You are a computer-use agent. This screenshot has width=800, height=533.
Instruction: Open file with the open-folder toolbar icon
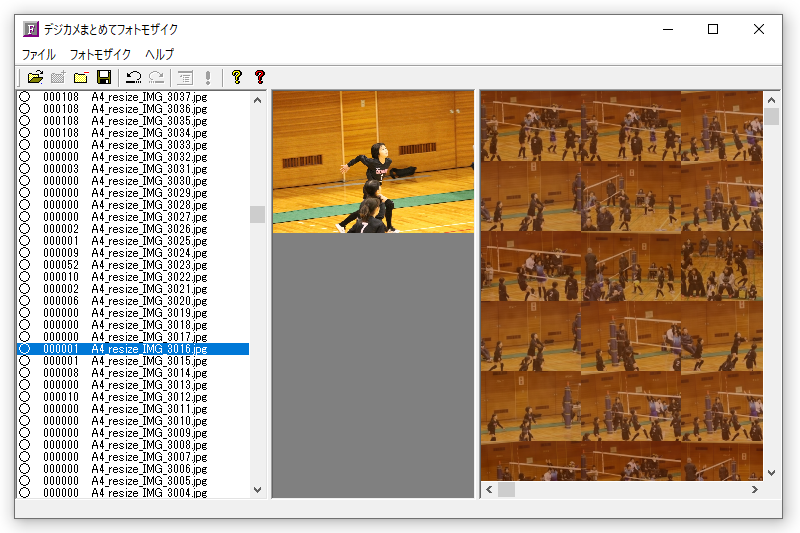pos(35,78)
